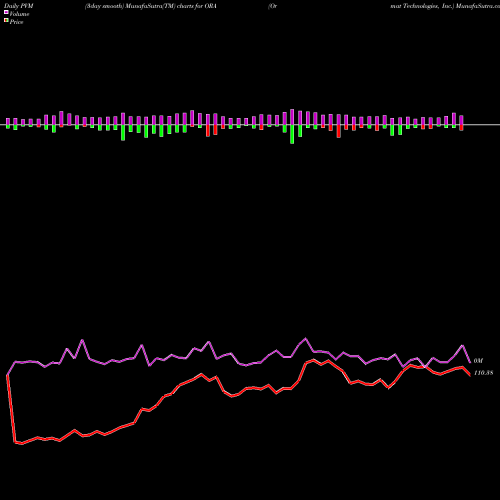Viewport: 500px width, 500px height.
Task: Click the Volume legend color swatch
Action: 6,13
